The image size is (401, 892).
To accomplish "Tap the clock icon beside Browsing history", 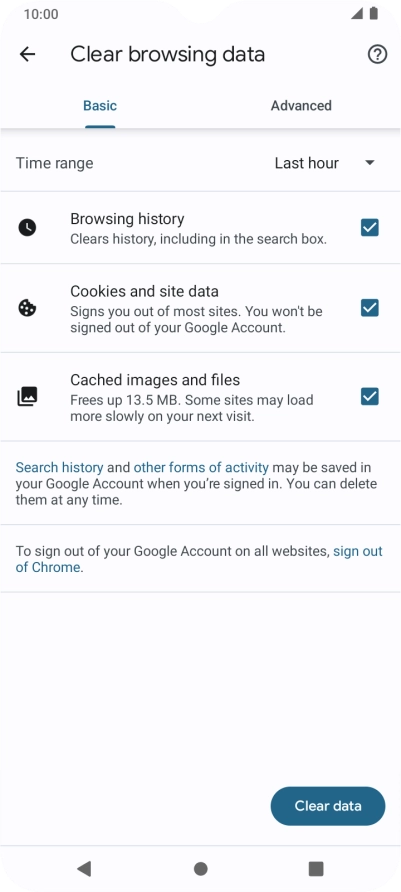I will pyautogui.click(x=27, y=228).
